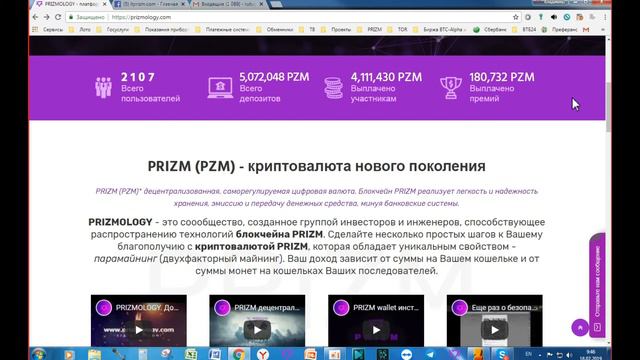Open the Обменники bookmark folder
The image size is (640, 360).
(275, 29)
